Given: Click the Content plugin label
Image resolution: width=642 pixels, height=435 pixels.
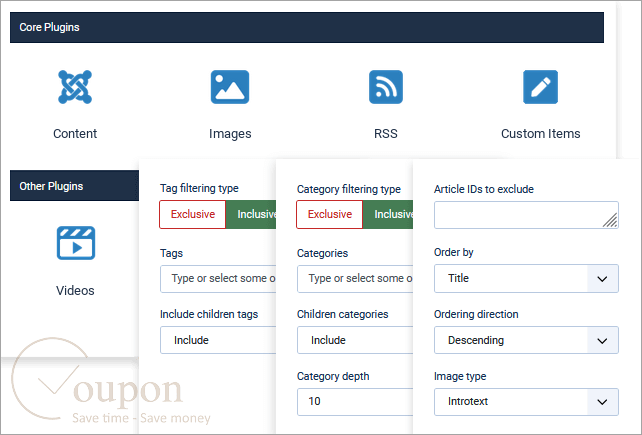Looking at the screenshot, I should pyautogui.click(x=75, y=134).
